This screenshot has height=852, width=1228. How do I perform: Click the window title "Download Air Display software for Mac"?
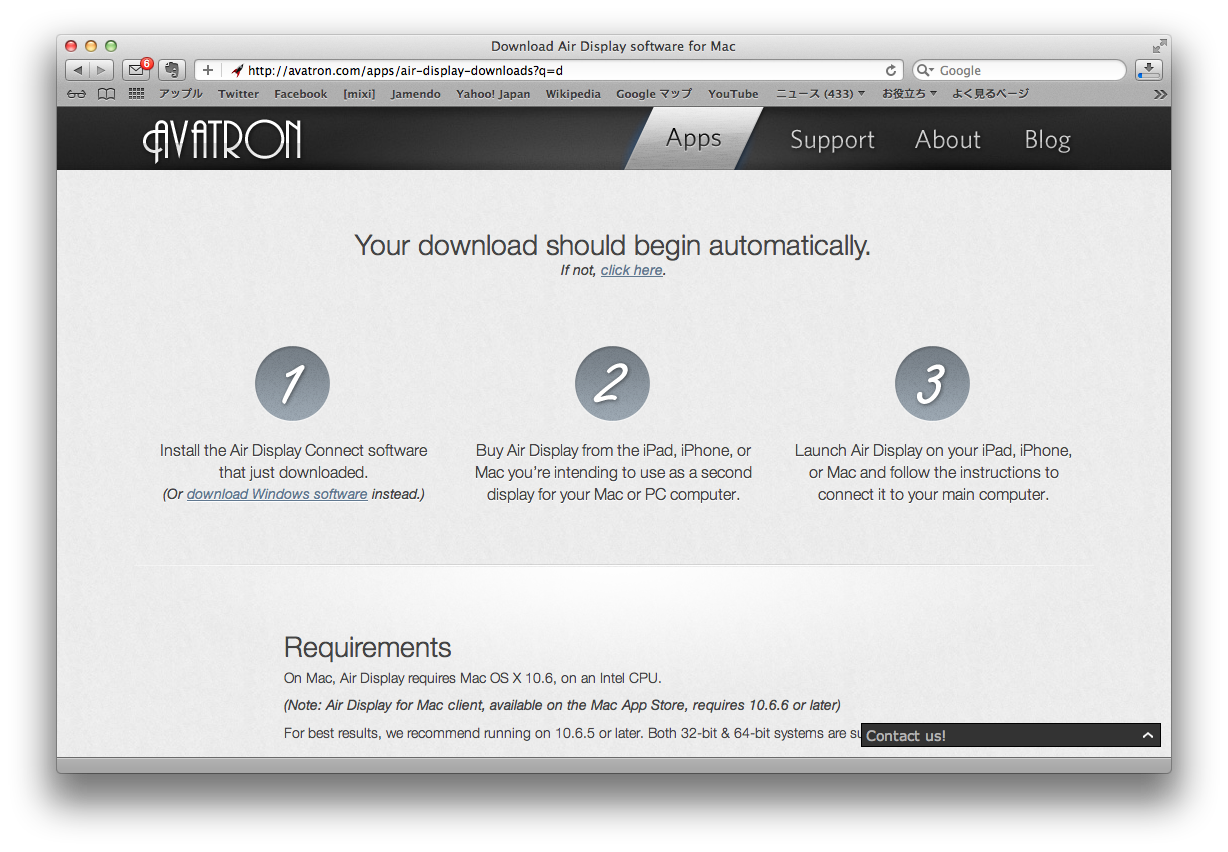[x=613, y=46]
